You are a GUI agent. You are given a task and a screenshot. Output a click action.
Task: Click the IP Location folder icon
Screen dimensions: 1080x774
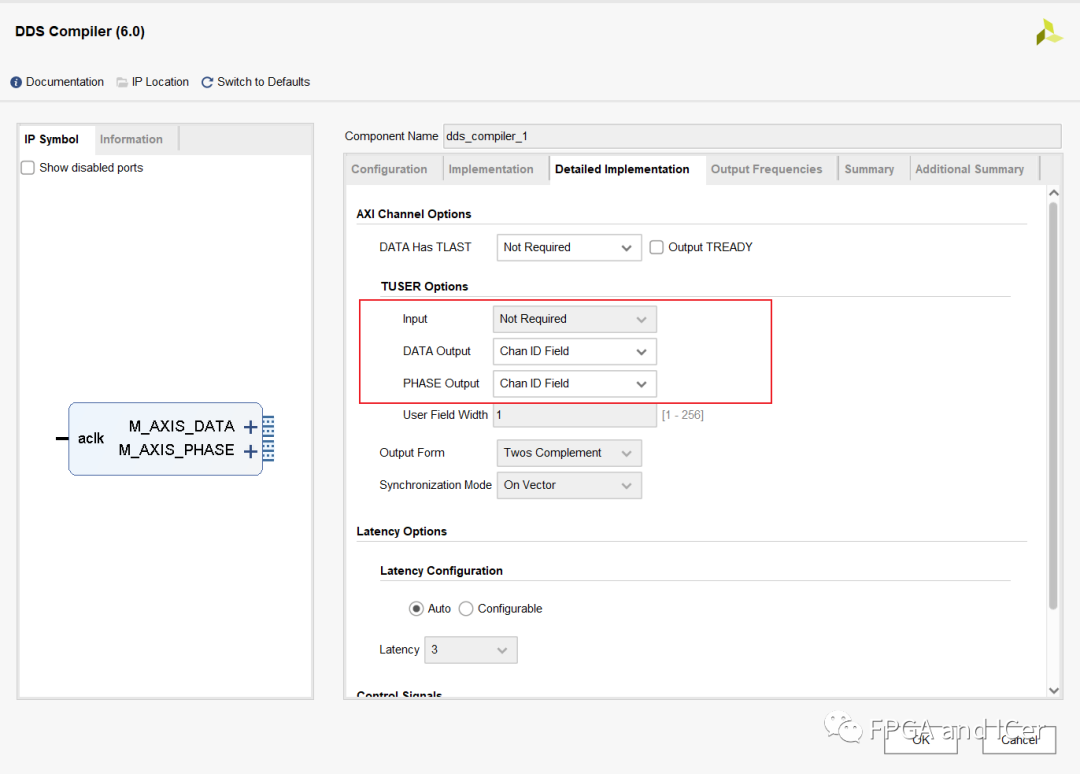tap(122, 83)
